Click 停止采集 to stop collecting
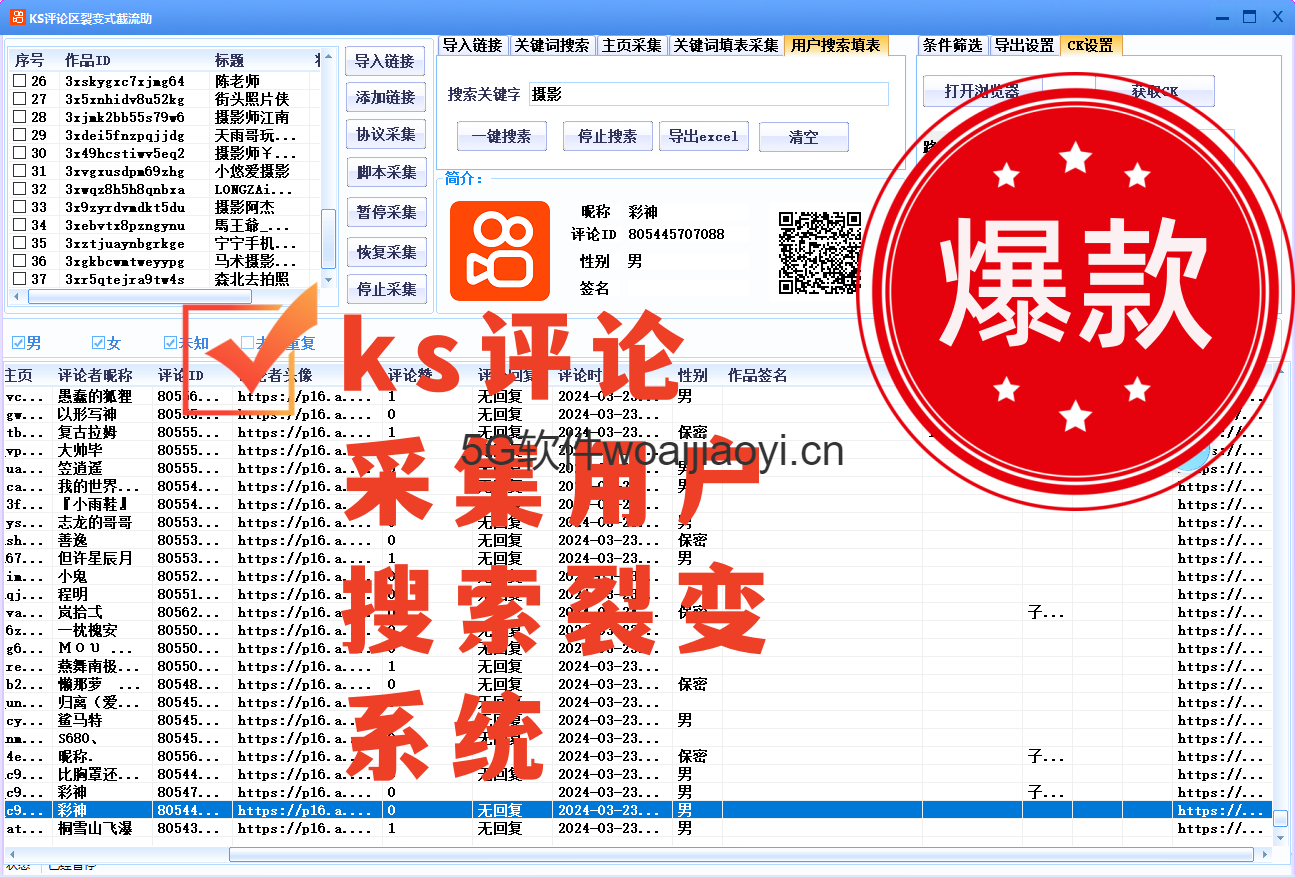This screenshot has width=1295, height=878. pos(386,289)
